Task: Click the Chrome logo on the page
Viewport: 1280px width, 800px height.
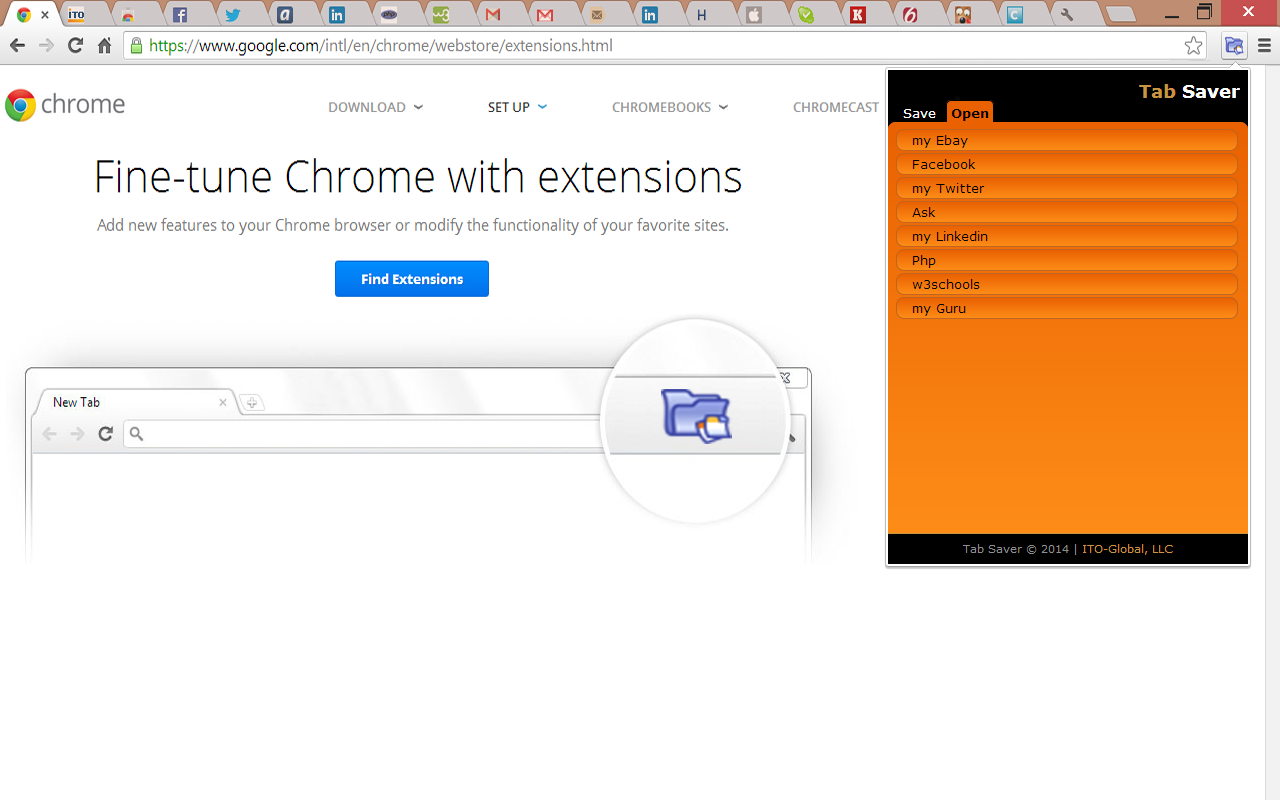Action: 65,105
